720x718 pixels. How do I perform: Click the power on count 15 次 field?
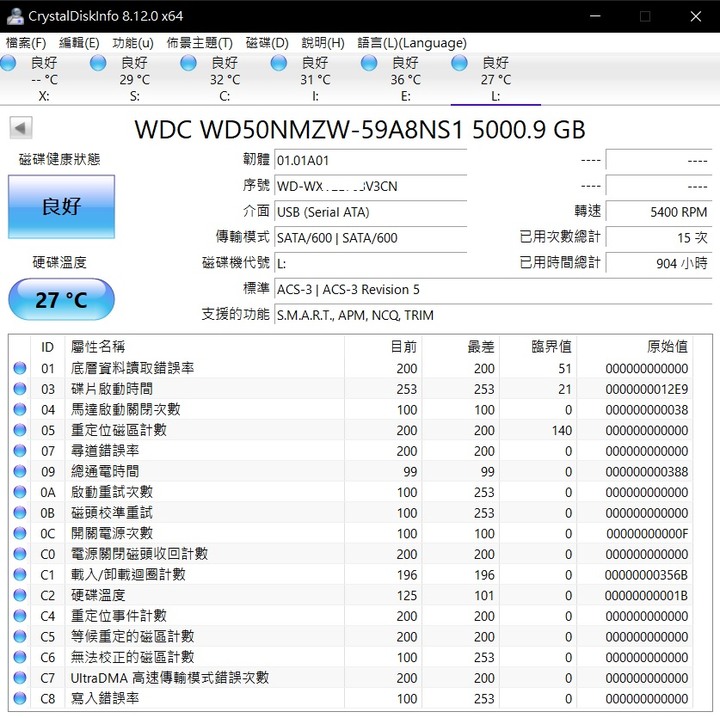659,238
